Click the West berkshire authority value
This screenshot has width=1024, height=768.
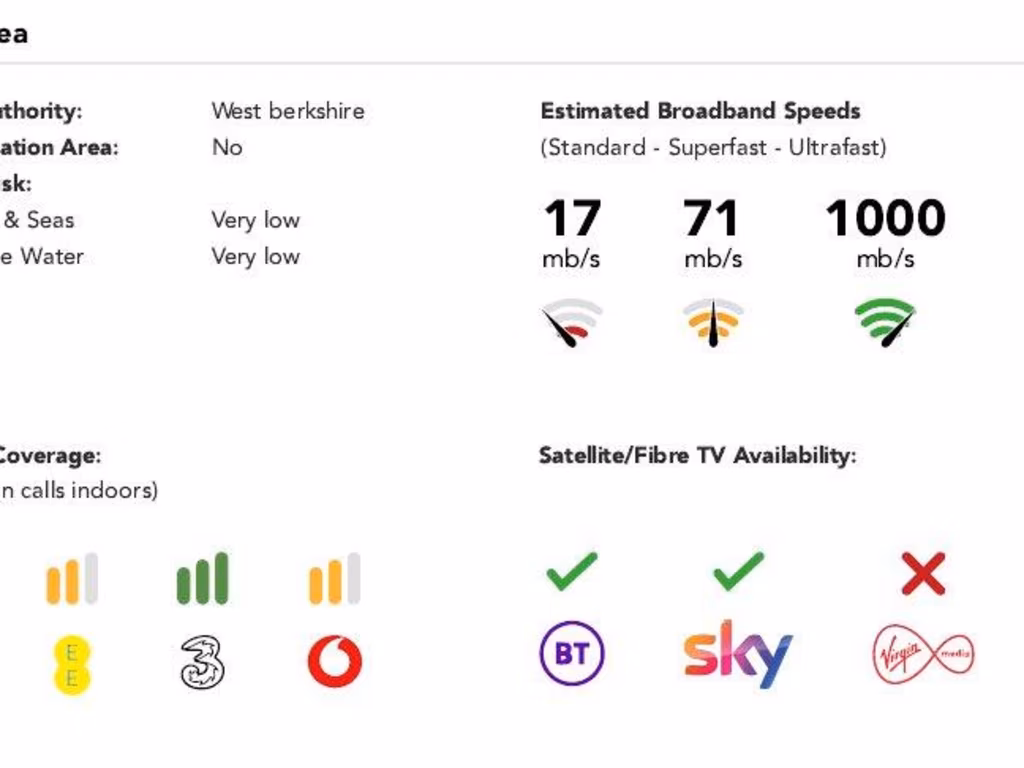(288, 111)
